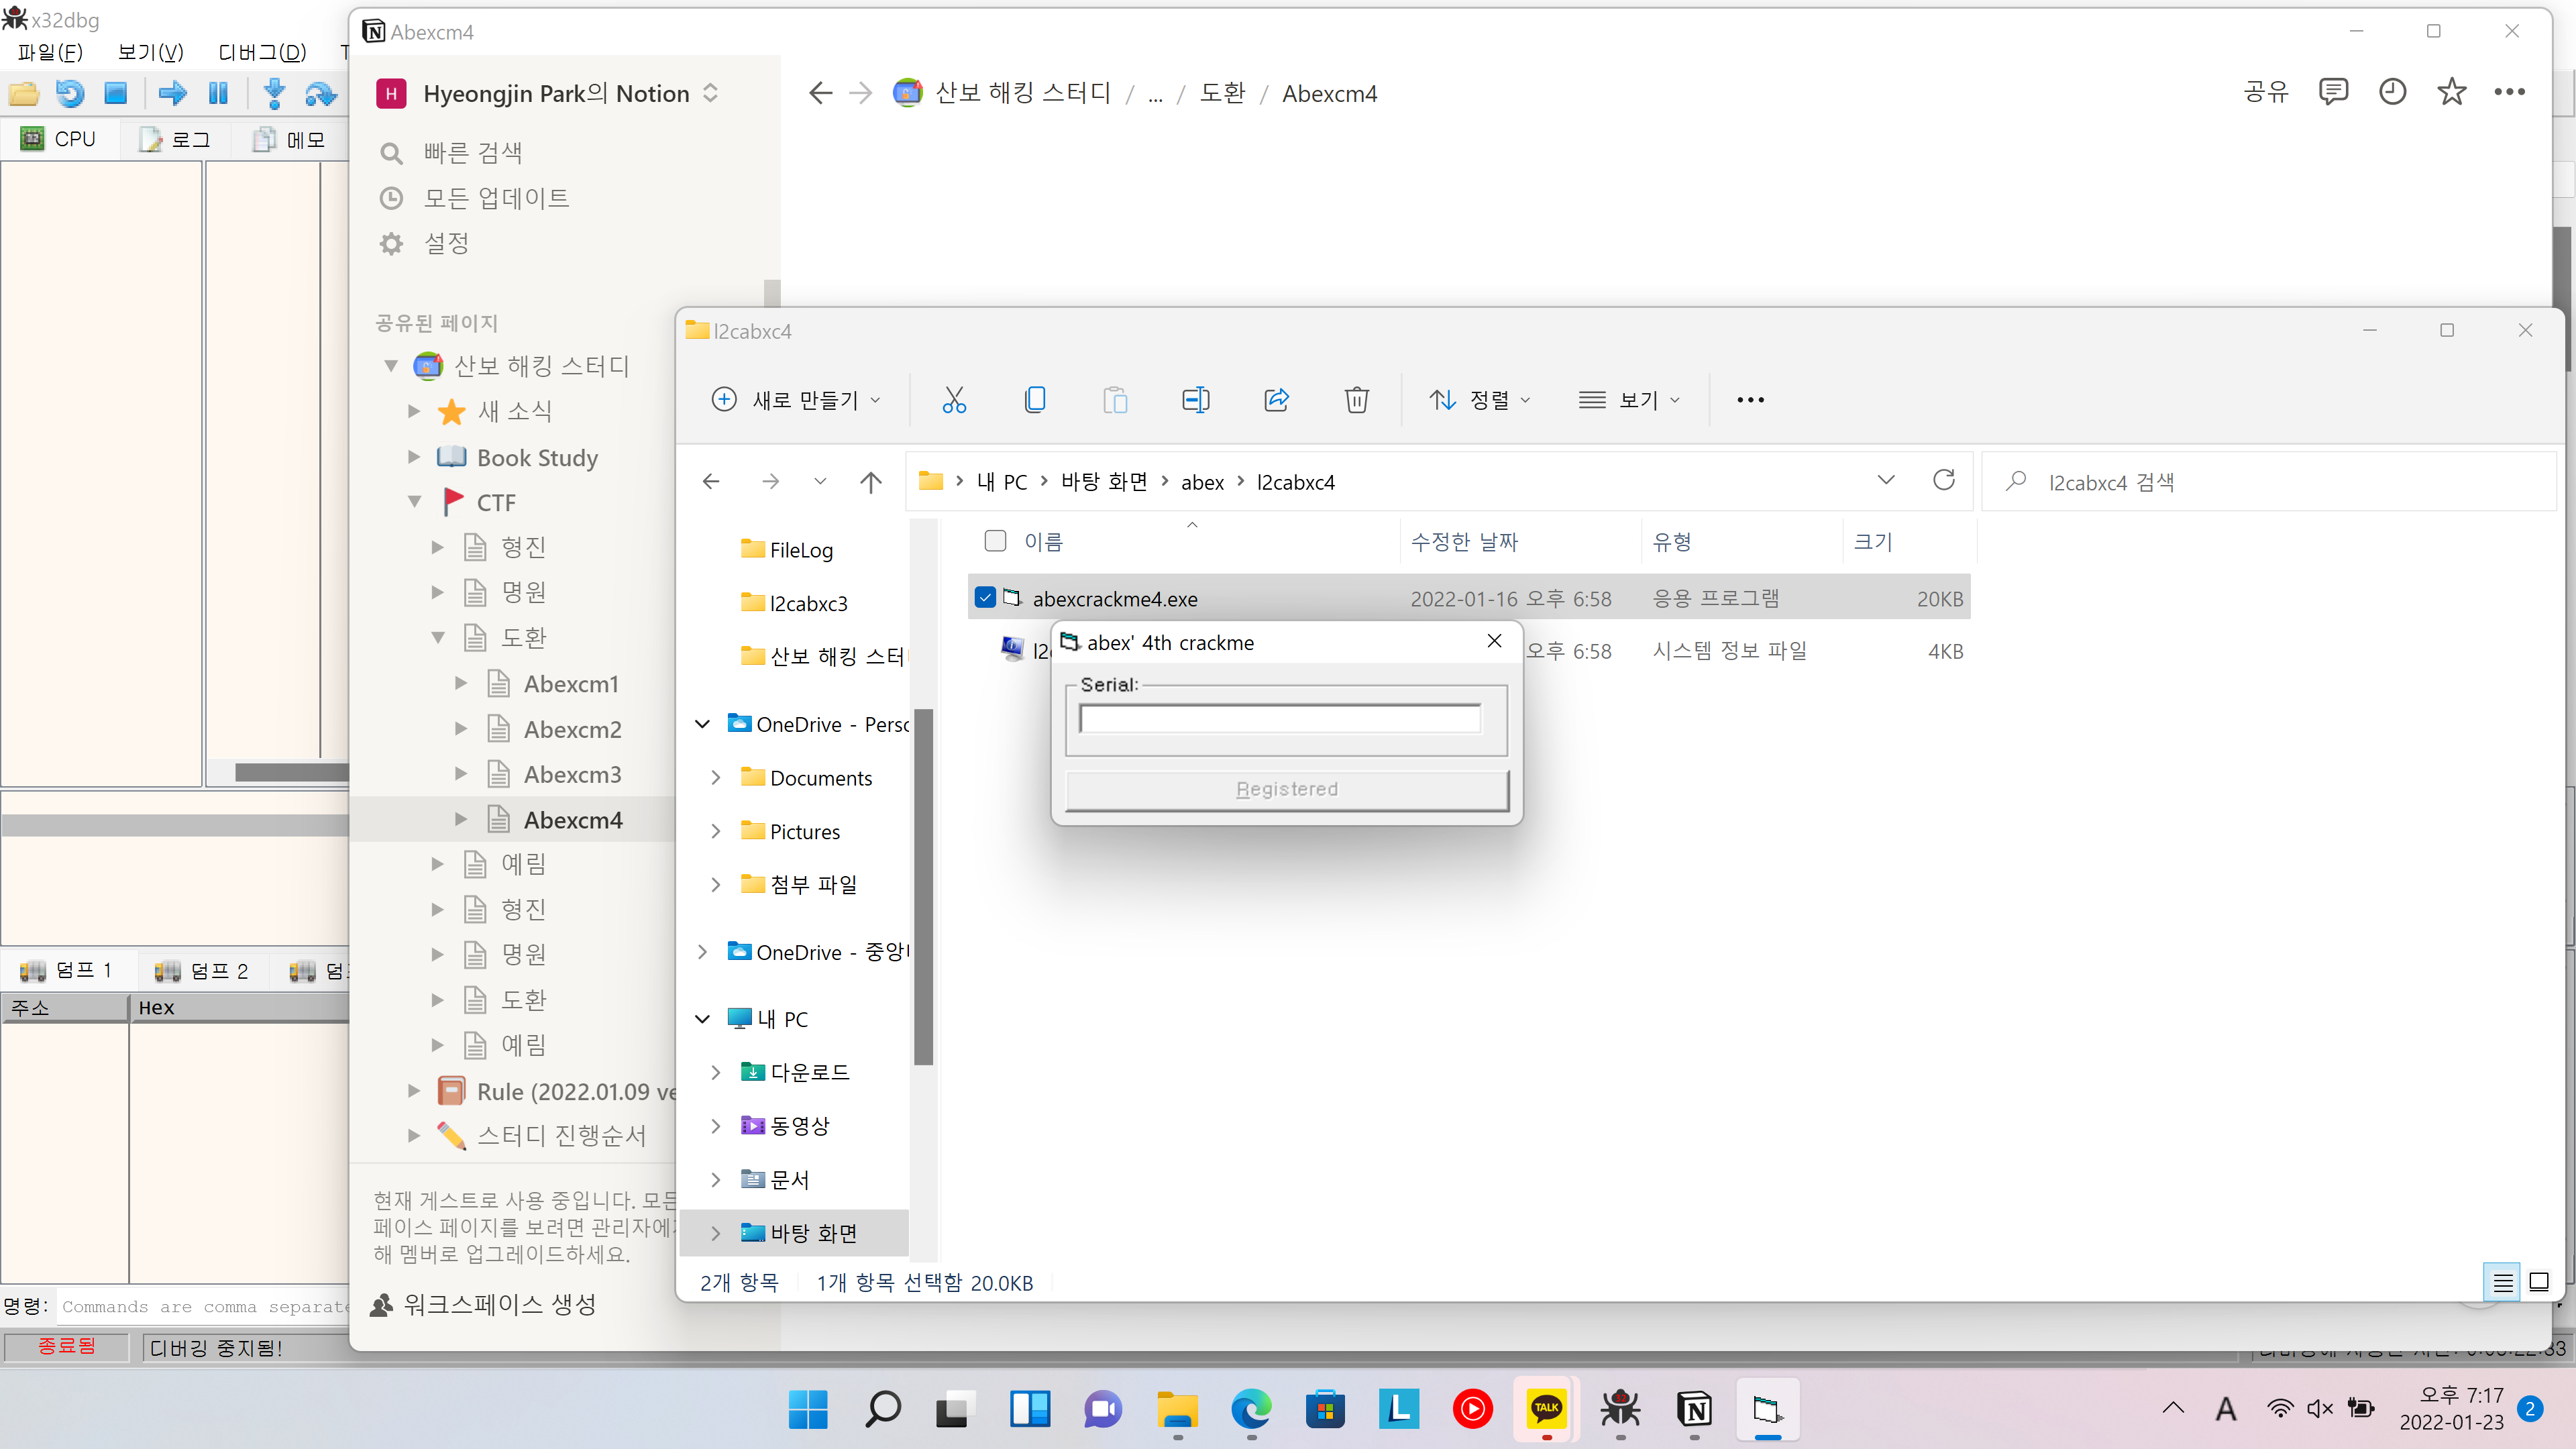The width and height of the screenshot is (2576, 1449).
Task: Click the Serial input field
Action: tap(1280, 718)
